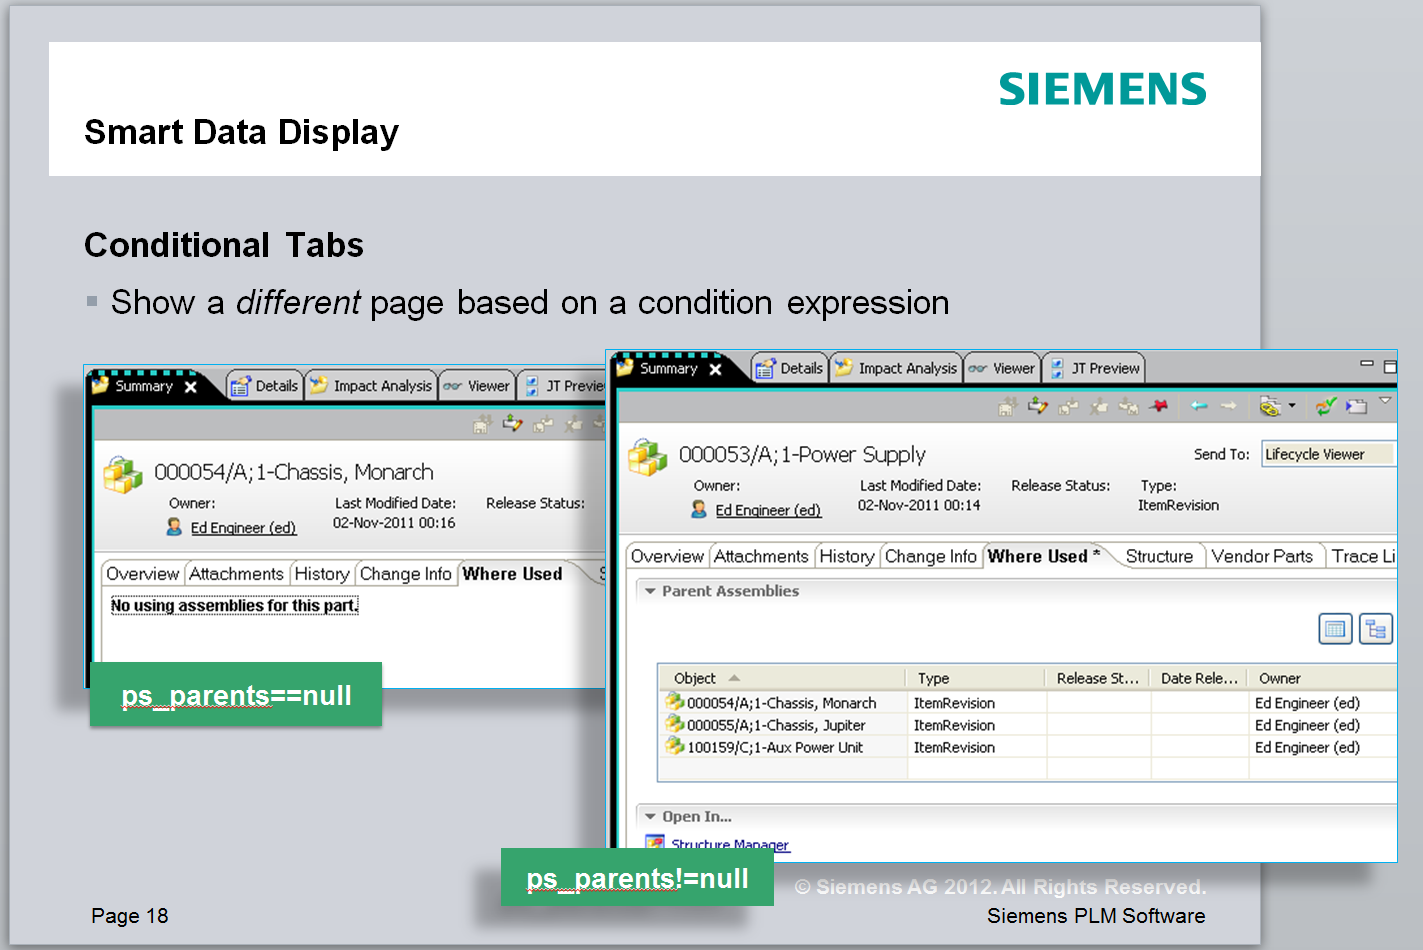Click the Structure Manager icon under Open In
Image resolution: width=1423 pixels, height=950 pixels.
655,845
